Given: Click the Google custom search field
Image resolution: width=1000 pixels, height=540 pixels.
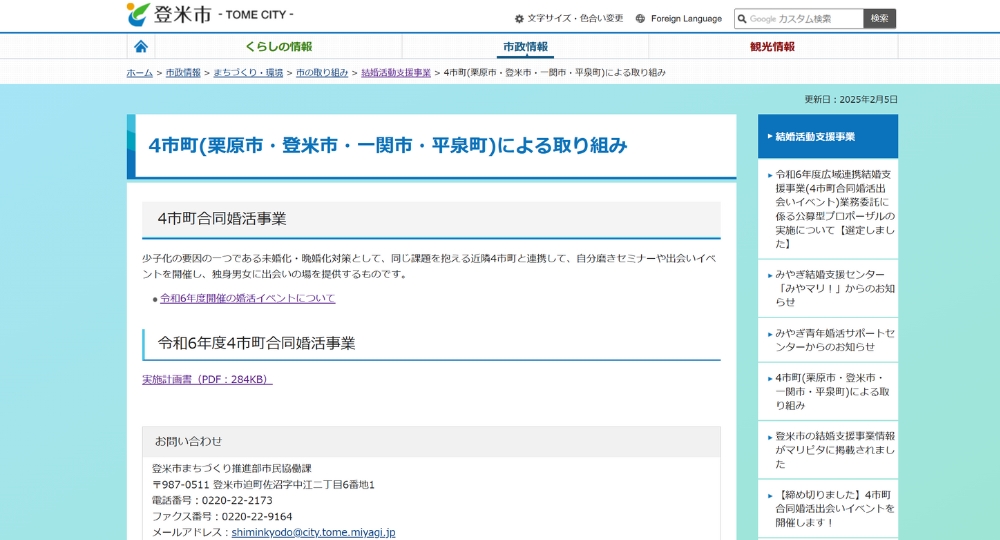Looking at the screenshot, I should 798,18.
